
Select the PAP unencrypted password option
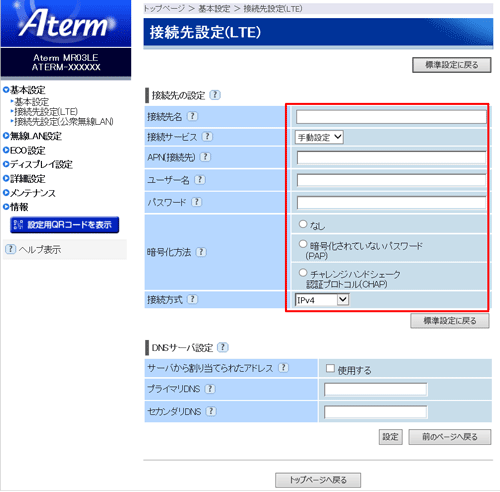[303, 244]
